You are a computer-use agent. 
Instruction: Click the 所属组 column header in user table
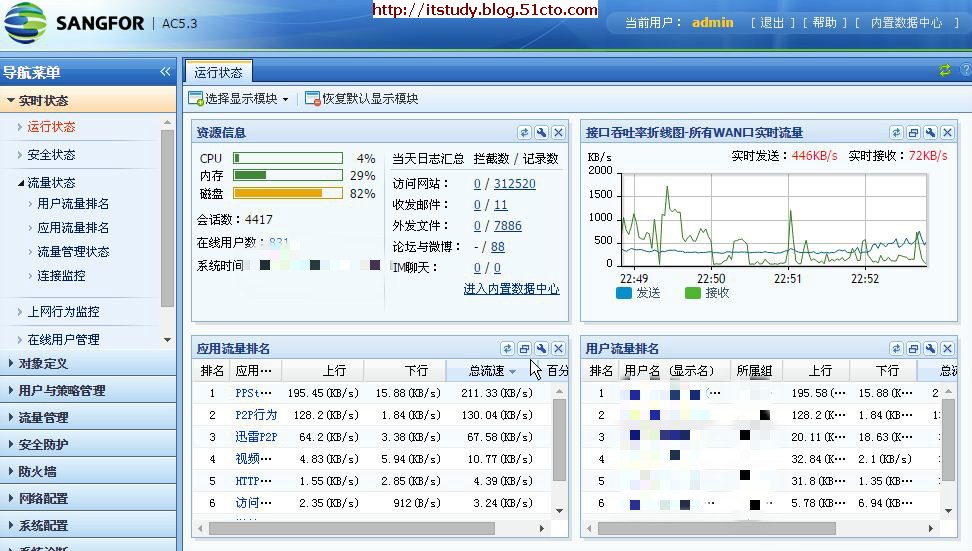(x=754, y=371)
